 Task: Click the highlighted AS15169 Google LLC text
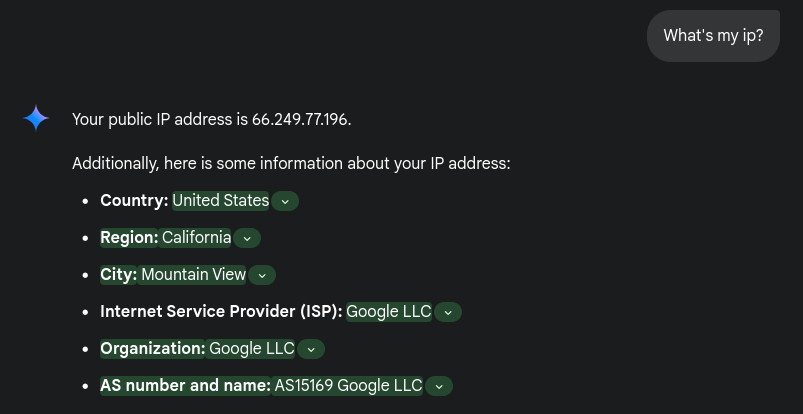348,385
